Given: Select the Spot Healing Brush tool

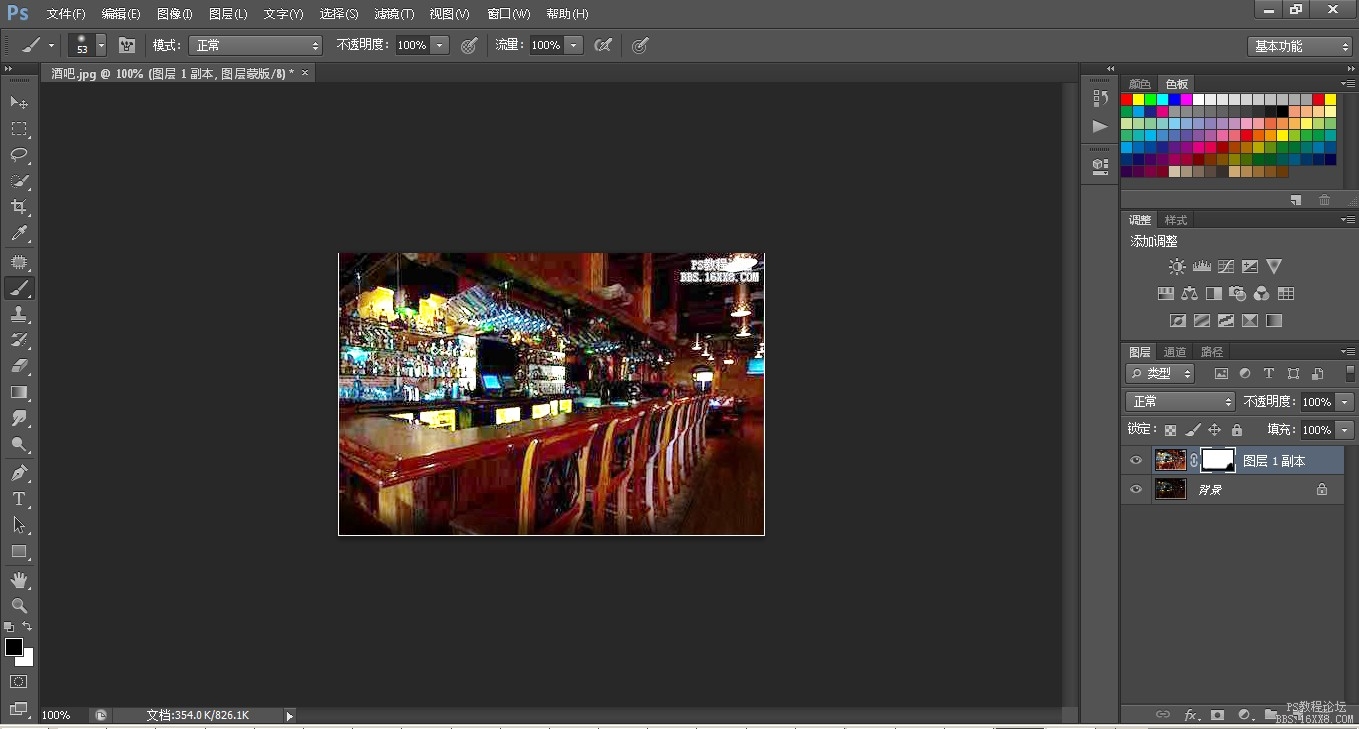Looking at the screenshot, I should pos(19,262).
